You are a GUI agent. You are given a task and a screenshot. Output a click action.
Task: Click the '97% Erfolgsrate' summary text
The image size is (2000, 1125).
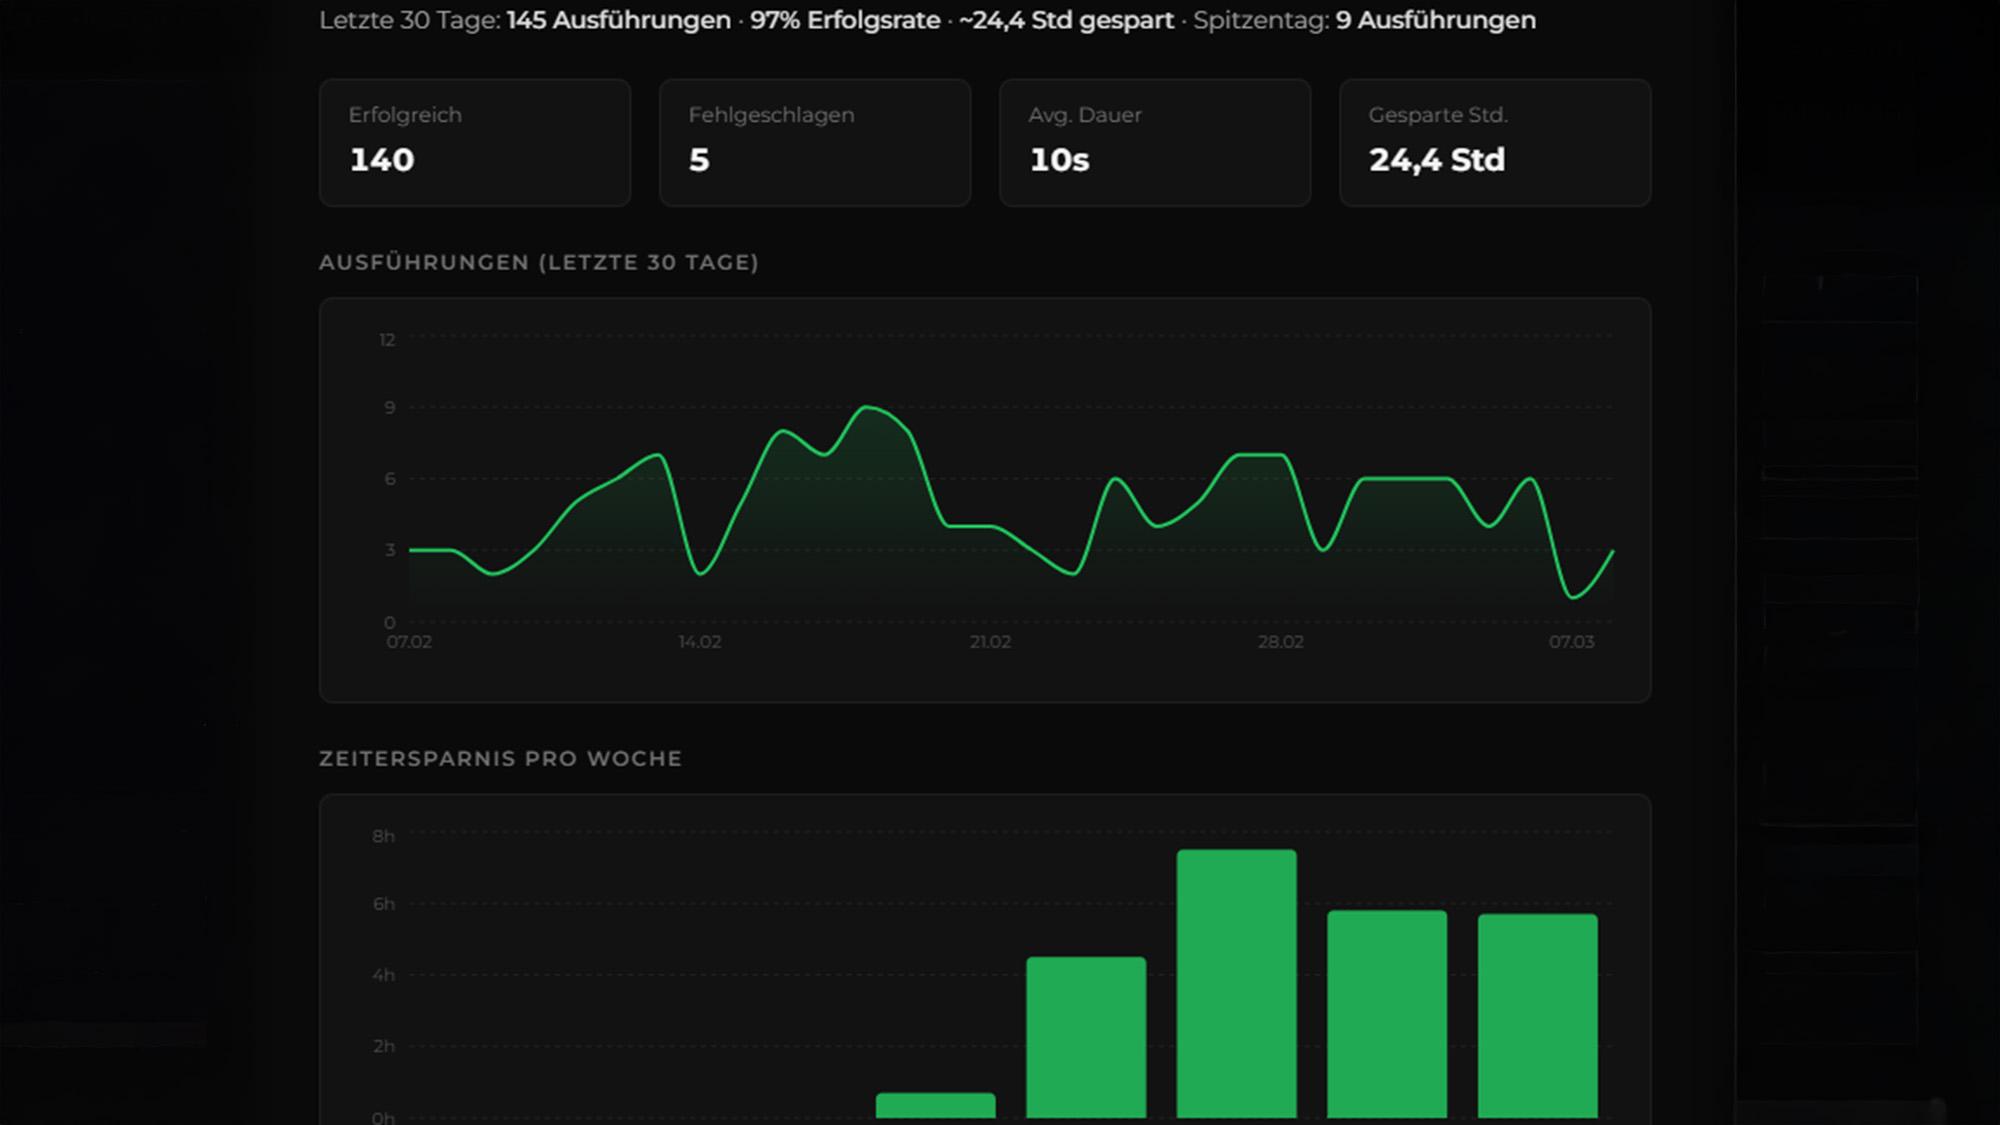point(844,20)
